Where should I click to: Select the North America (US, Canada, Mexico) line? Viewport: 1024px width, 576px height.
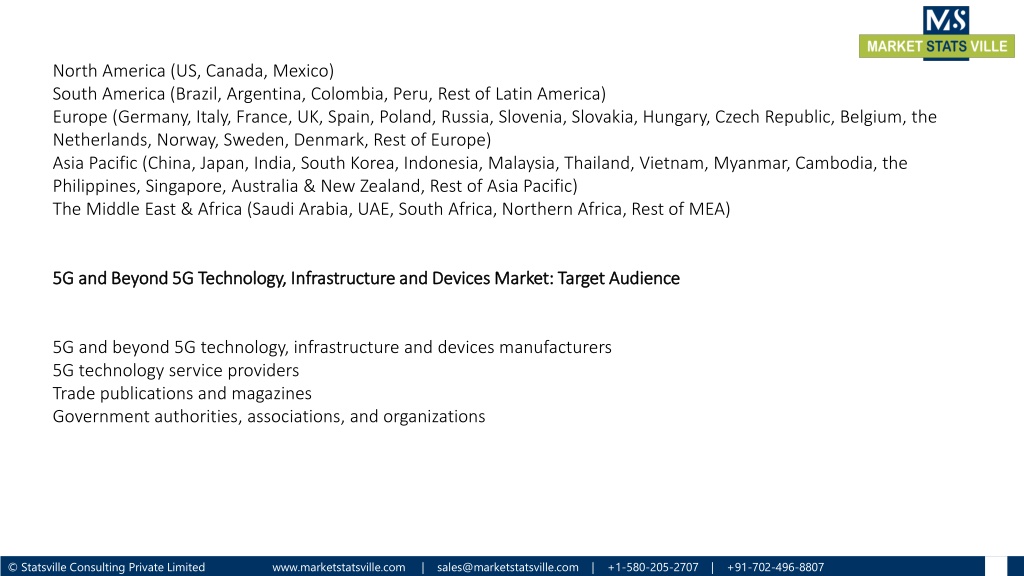click(193, 71)
